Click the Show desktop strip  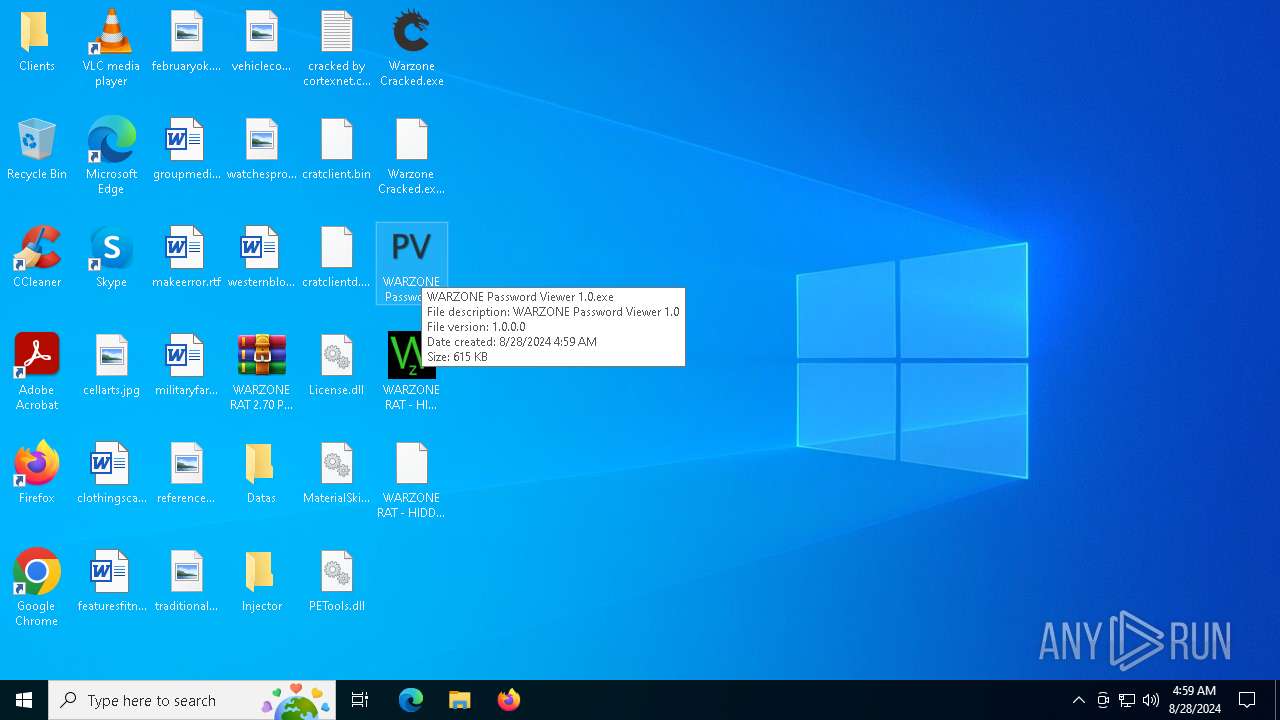1276,700
